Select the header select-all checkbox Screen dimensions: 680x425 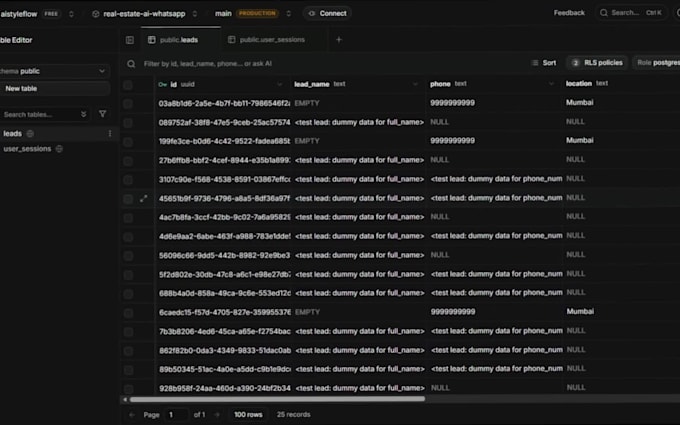click(x=128, y=85)
